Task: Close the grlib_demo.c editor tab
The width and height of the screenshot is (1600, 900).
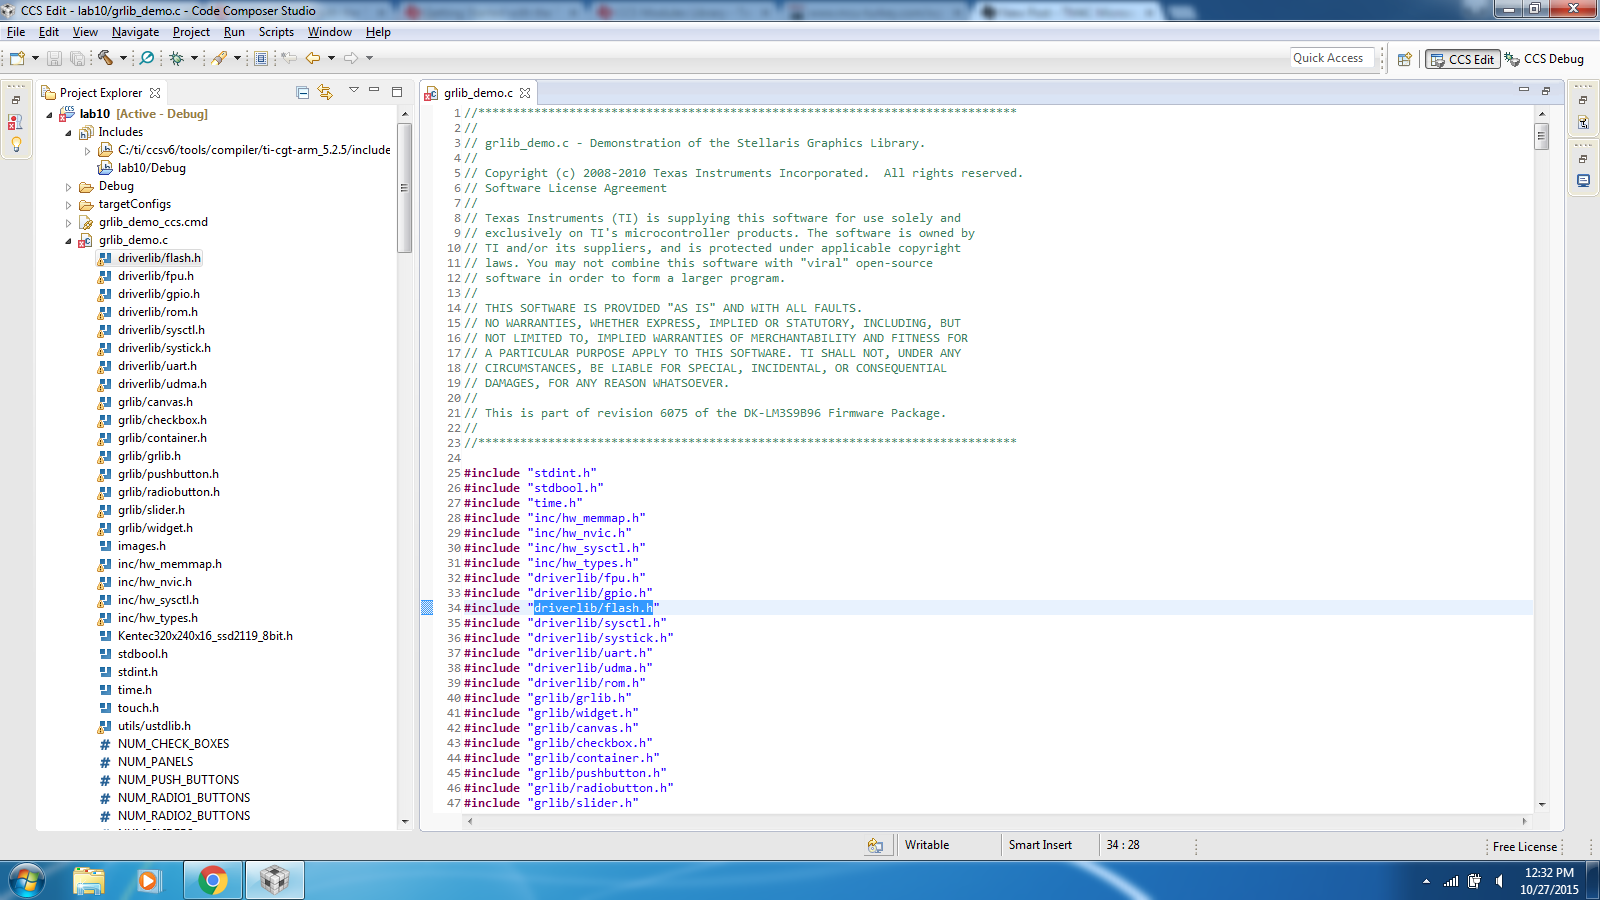Action: pyautogui.click(x=525, y=93)
